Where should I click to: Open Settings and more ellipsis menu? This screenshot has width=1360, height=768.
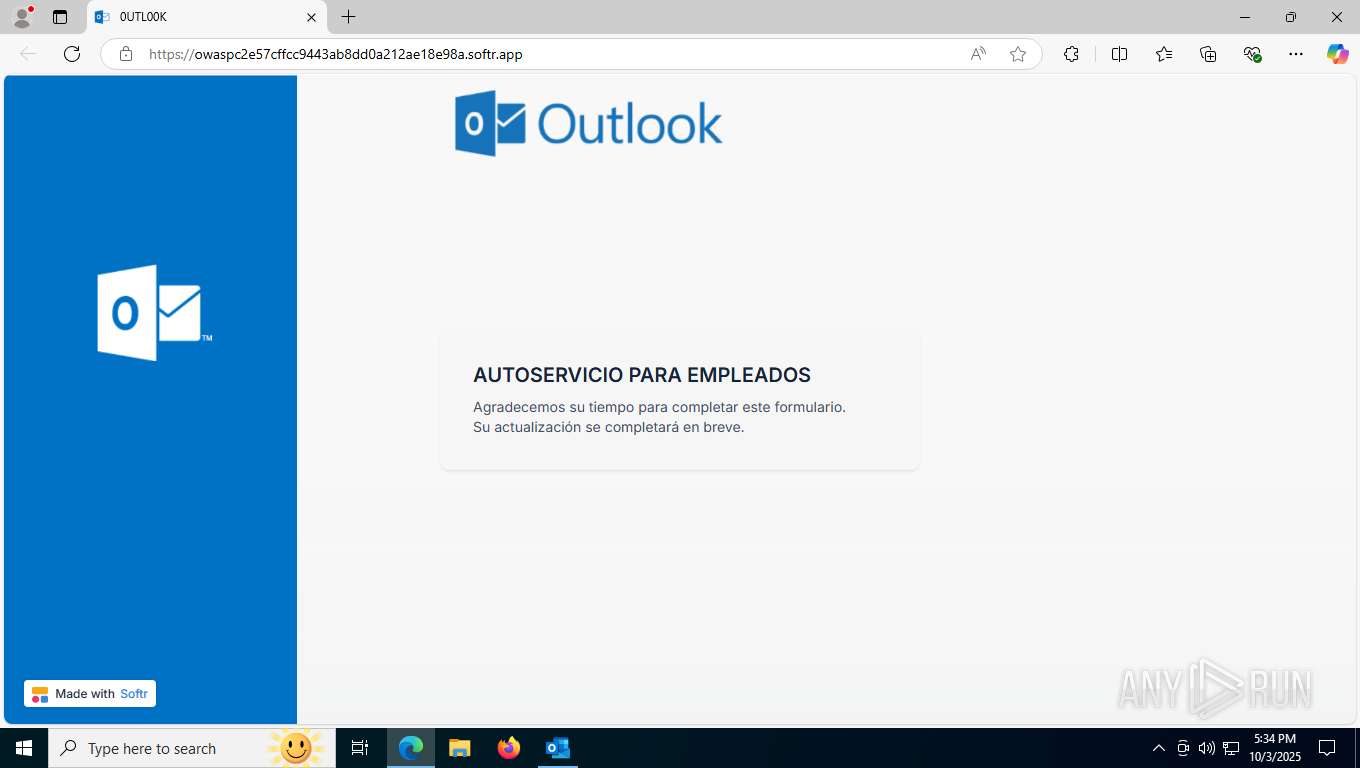1296,54
